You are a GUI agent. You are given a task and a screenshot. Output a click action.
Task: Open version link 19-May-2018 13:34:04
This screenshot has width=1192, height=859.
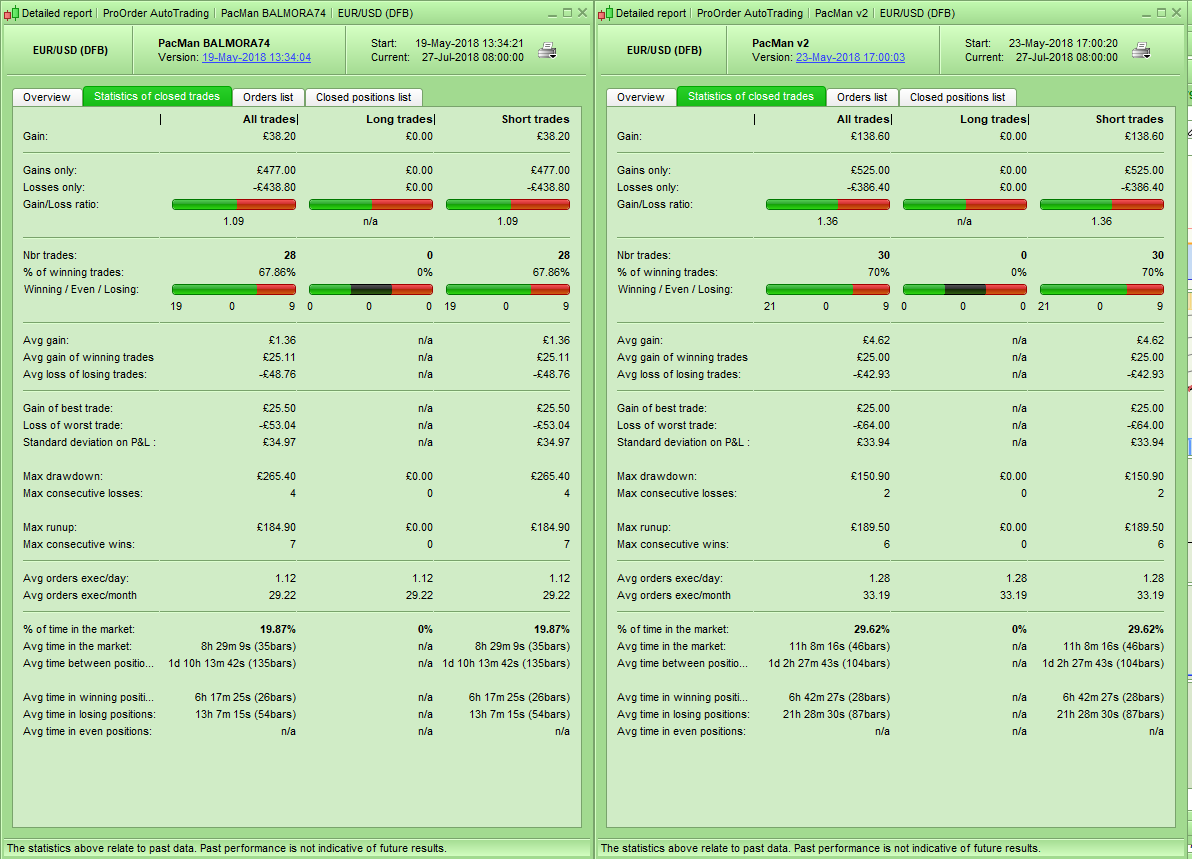(256, 58)
